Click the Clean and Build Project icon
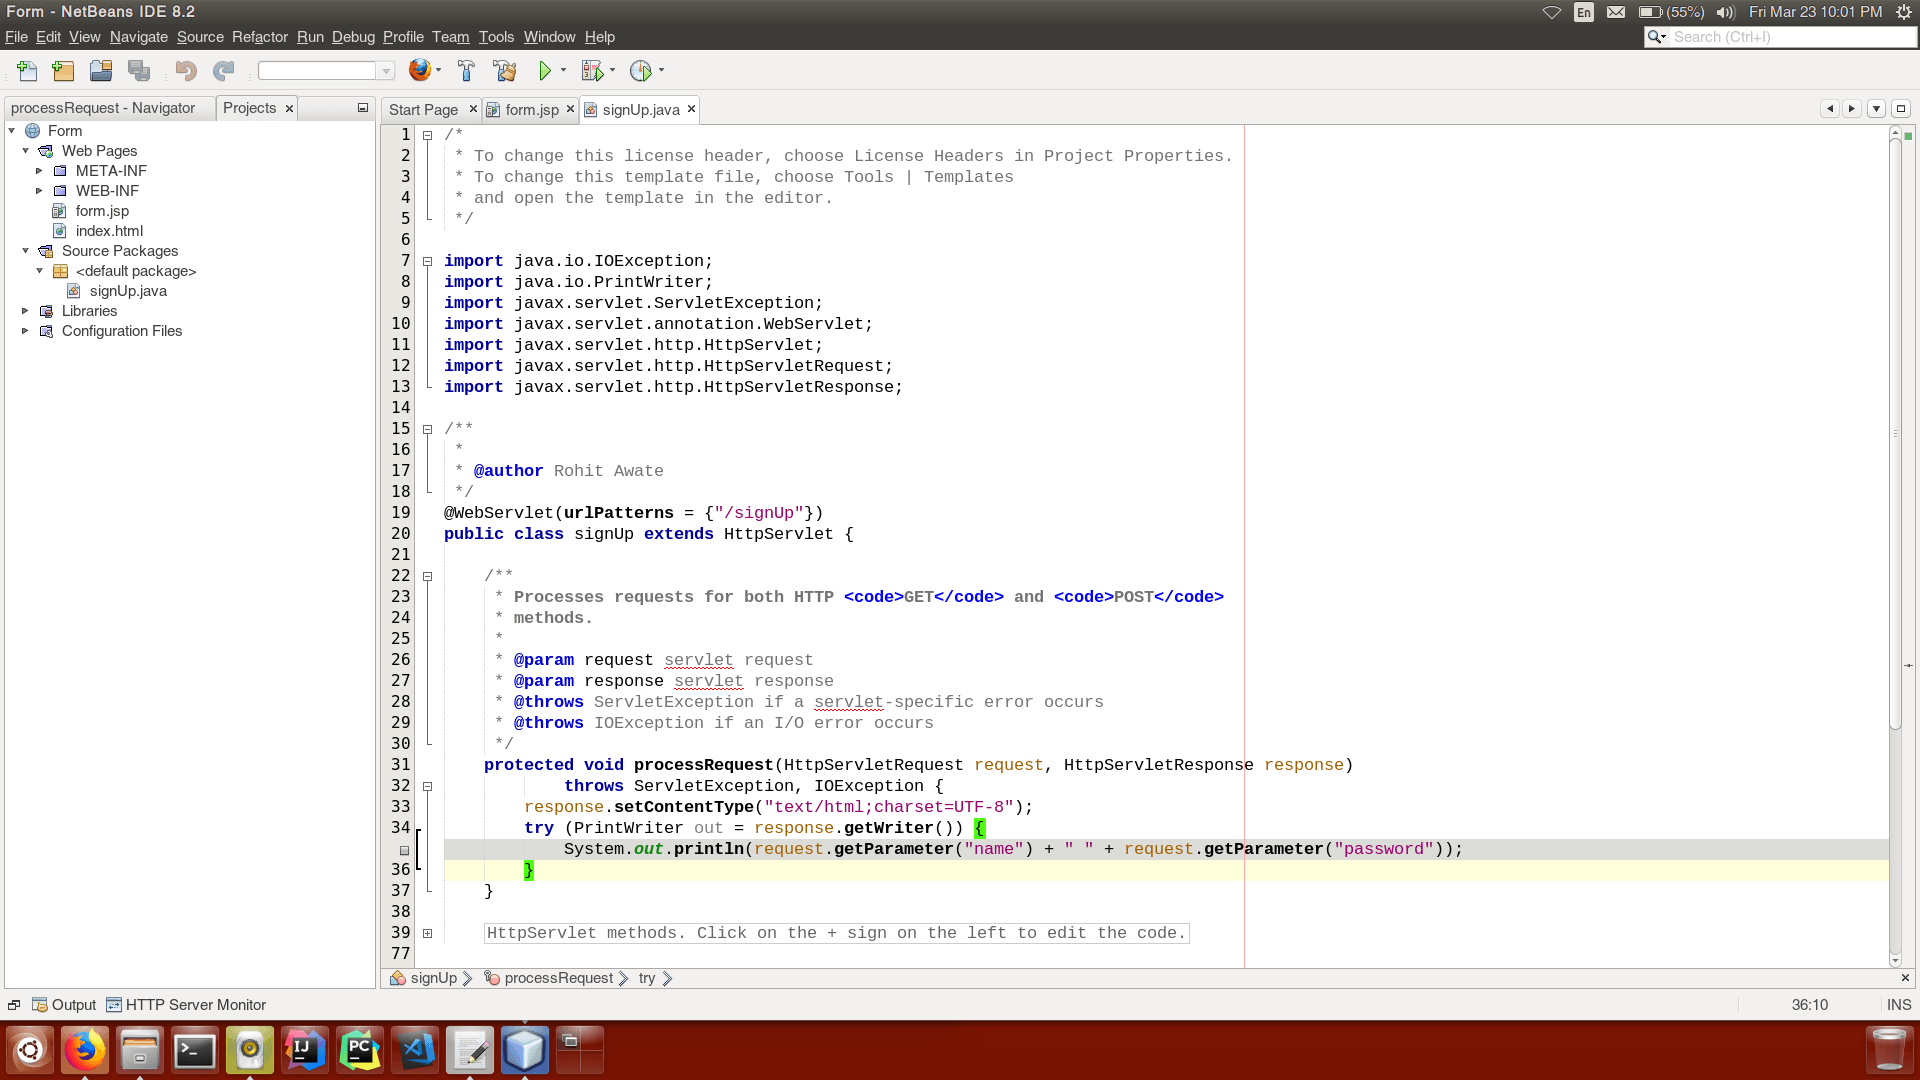Screen dimensions: 1920x1080 pos(505,71)
